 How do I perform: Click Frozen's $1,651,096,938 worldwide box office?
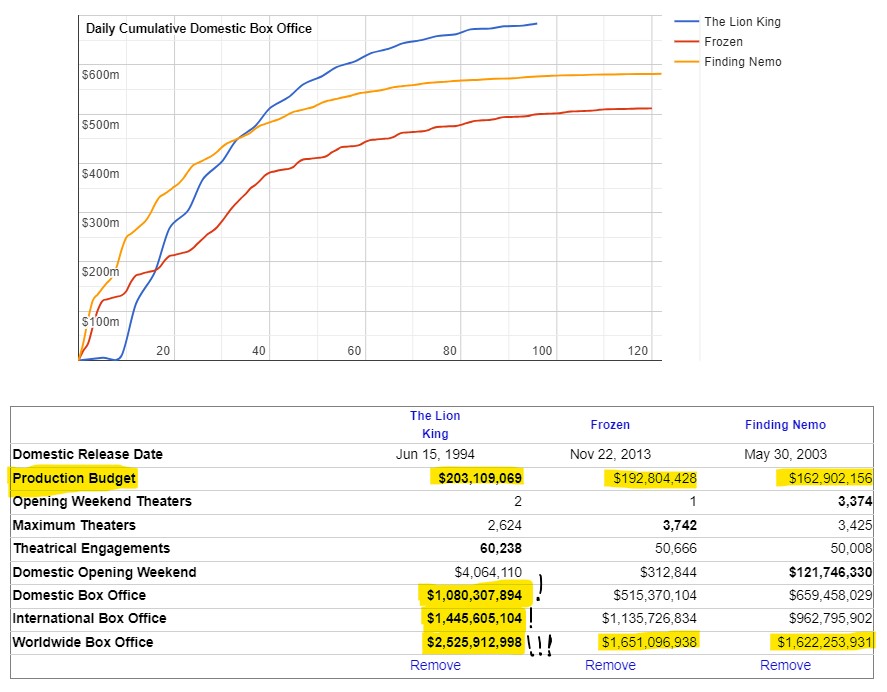[648, 642]
